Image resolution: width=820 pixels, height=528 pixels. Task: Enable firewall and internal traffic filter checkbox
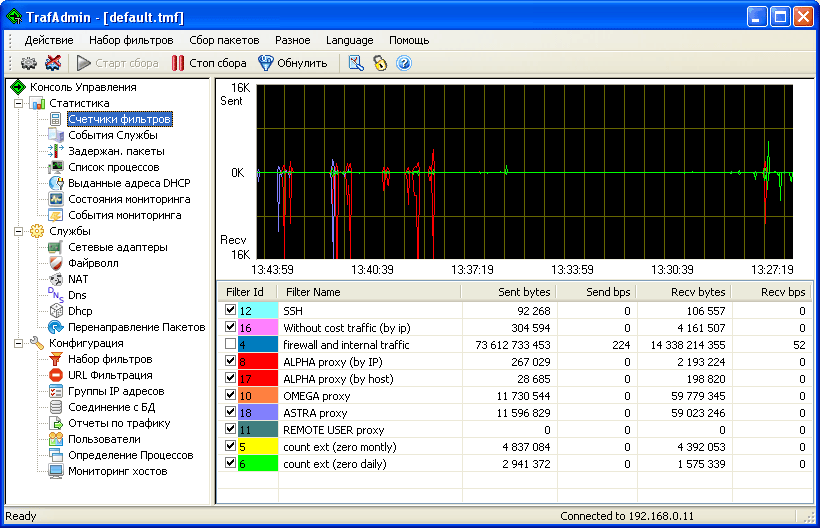pyautogui.click(x=231, y=345)
